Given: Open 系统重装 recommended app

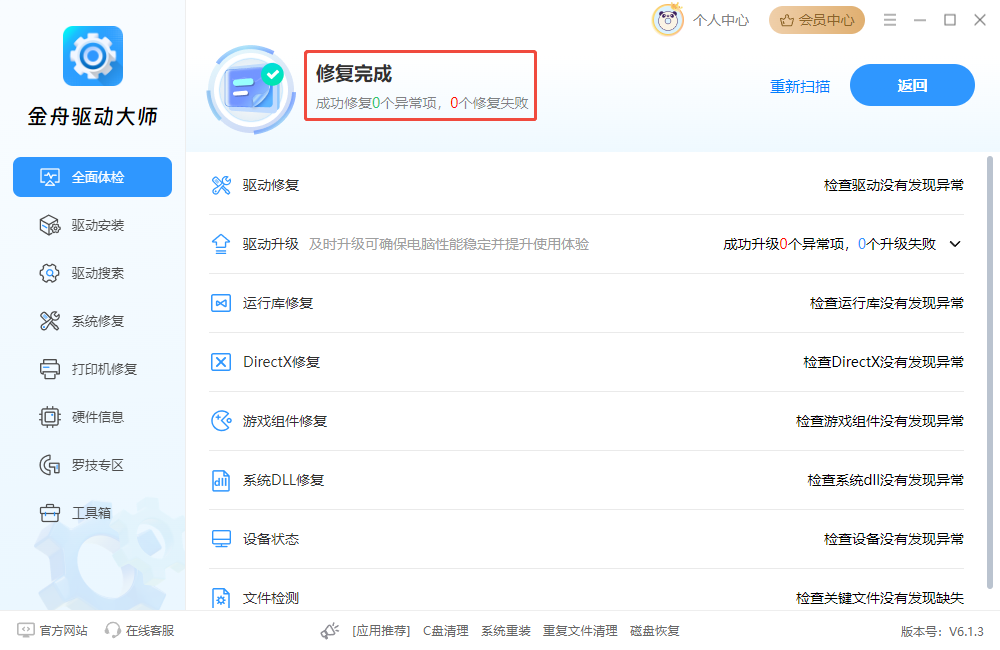Looking at the screenshot, I should point(506,630).
